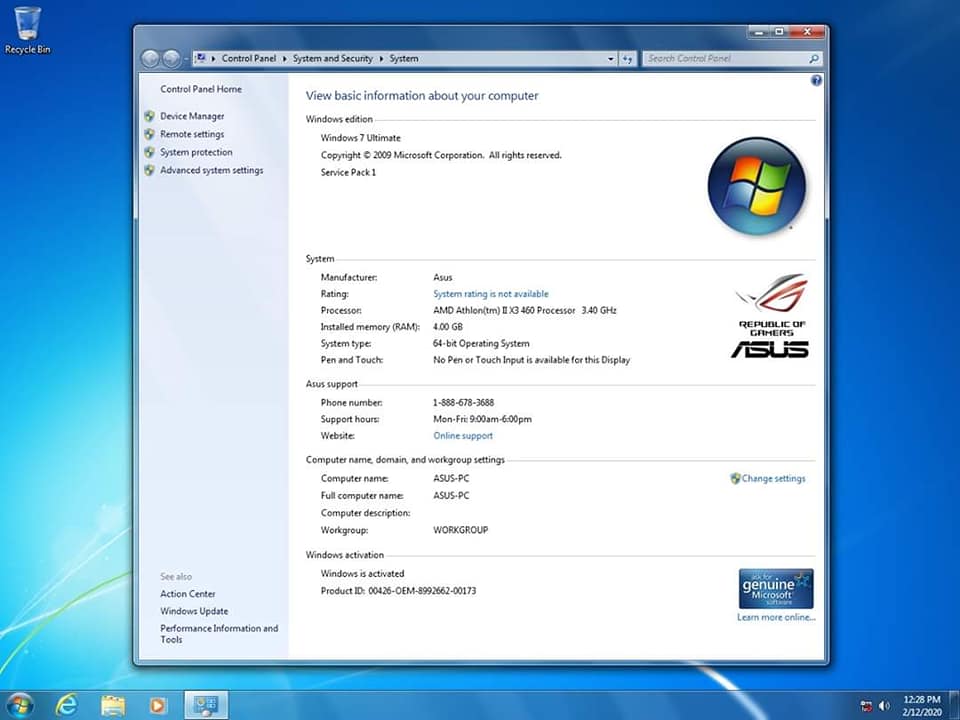
Task: Click the shield icon beside Advanced system settings
Action: [149, 170]
